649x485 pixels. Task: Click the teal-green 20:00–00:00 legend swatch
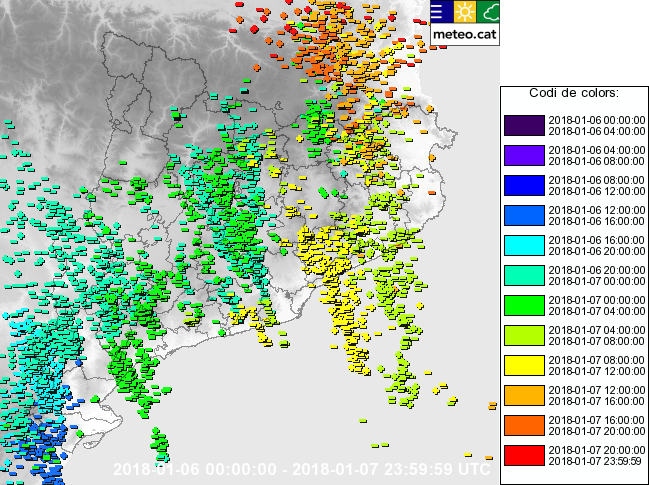525,275
